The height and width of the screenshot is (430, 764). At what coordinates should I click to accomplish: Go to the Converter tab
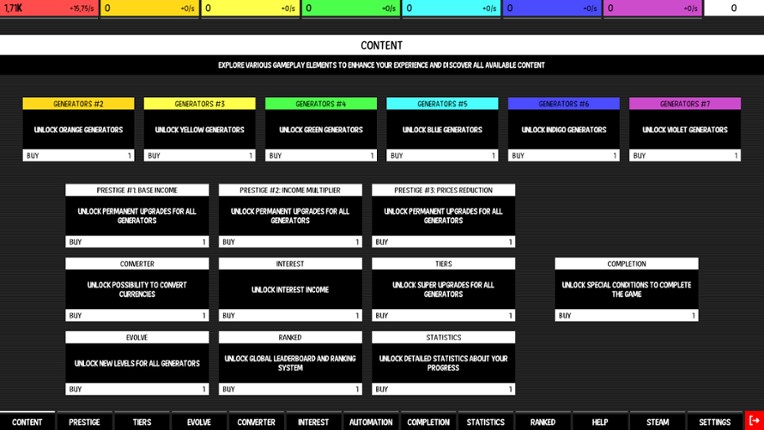click(256, 422)
